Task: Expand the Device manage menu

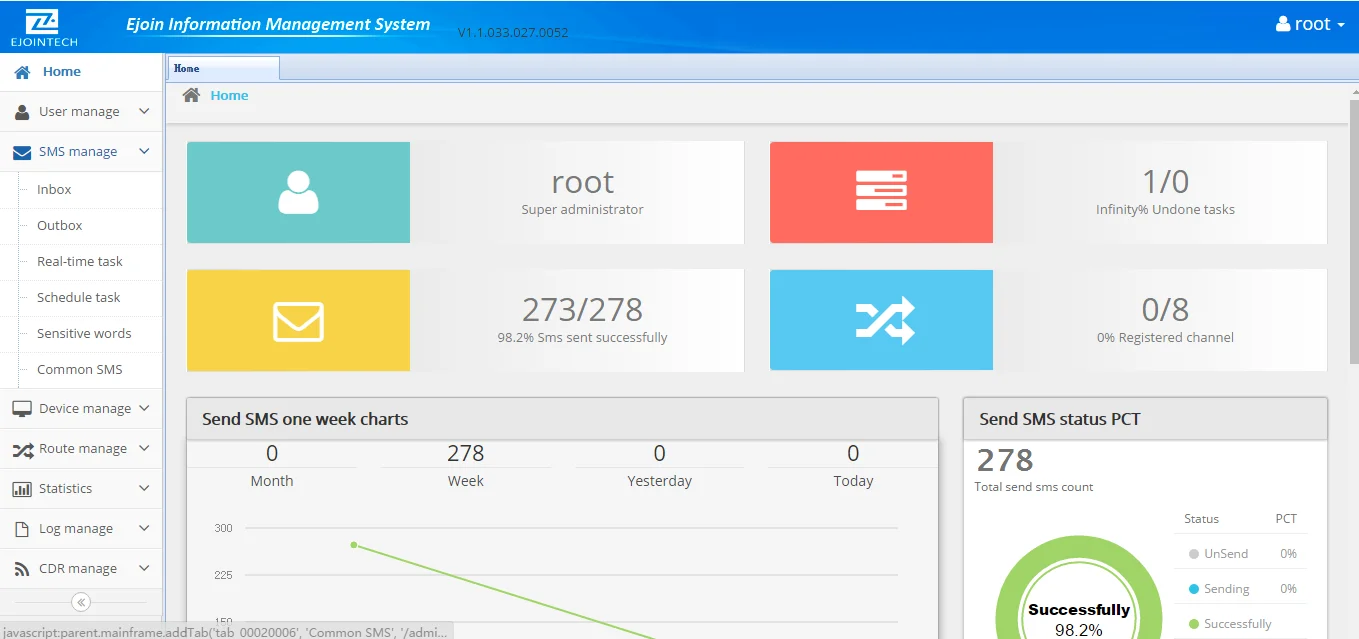Action: tap(81, 409)
